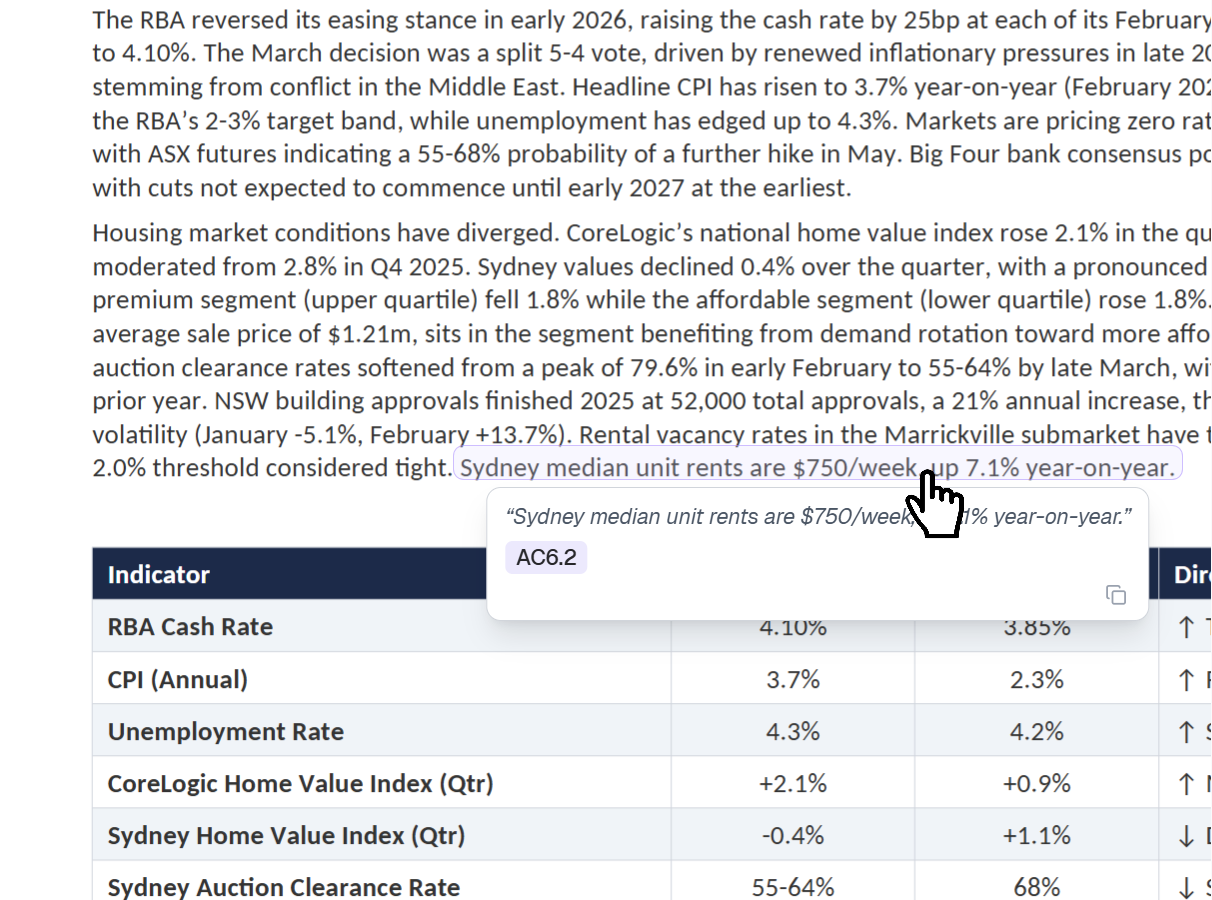1212x900 pixels.
Task: Select the CPI (Annual) row label
Action: (x=177, y=680)
